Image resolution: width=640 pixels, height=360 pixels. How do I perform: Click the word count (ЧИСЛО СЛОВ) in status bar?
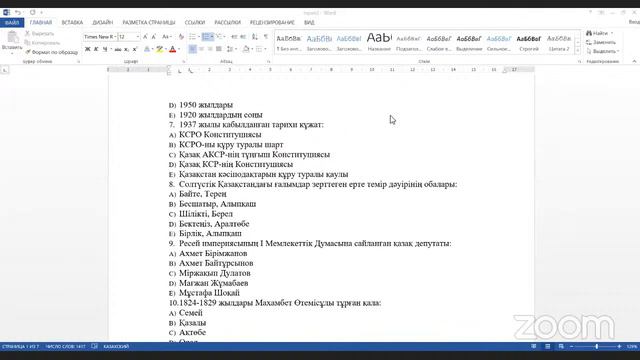(65, 347)
